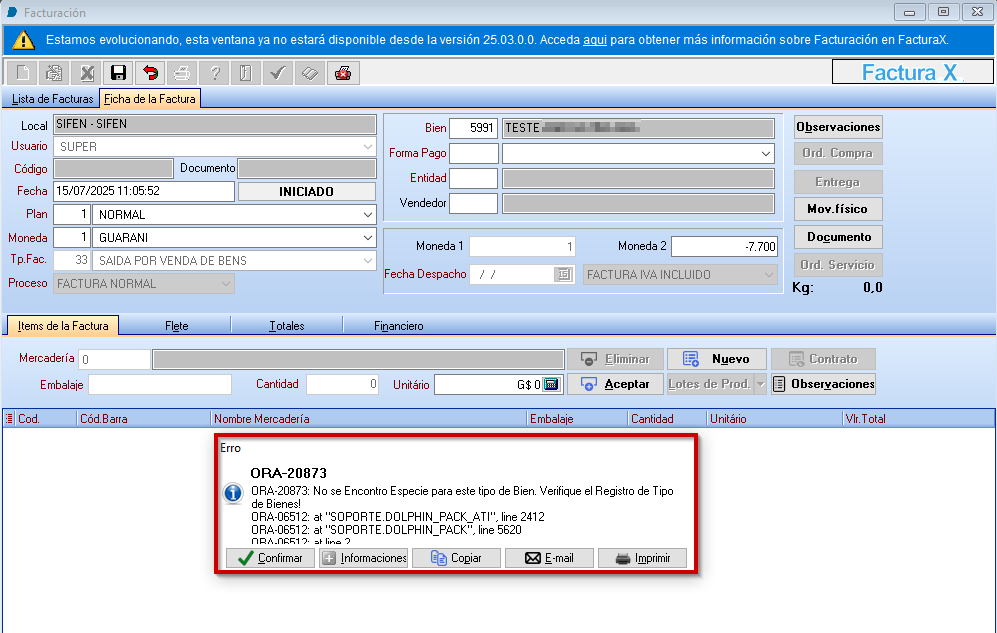Open the Documento button on the right

pos(838,237)
